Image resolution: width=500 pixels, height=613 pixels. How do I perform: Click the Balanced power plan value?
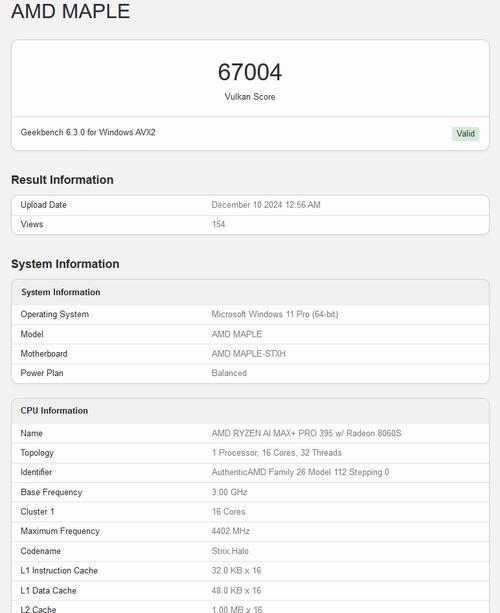click(x=229, y=373)
